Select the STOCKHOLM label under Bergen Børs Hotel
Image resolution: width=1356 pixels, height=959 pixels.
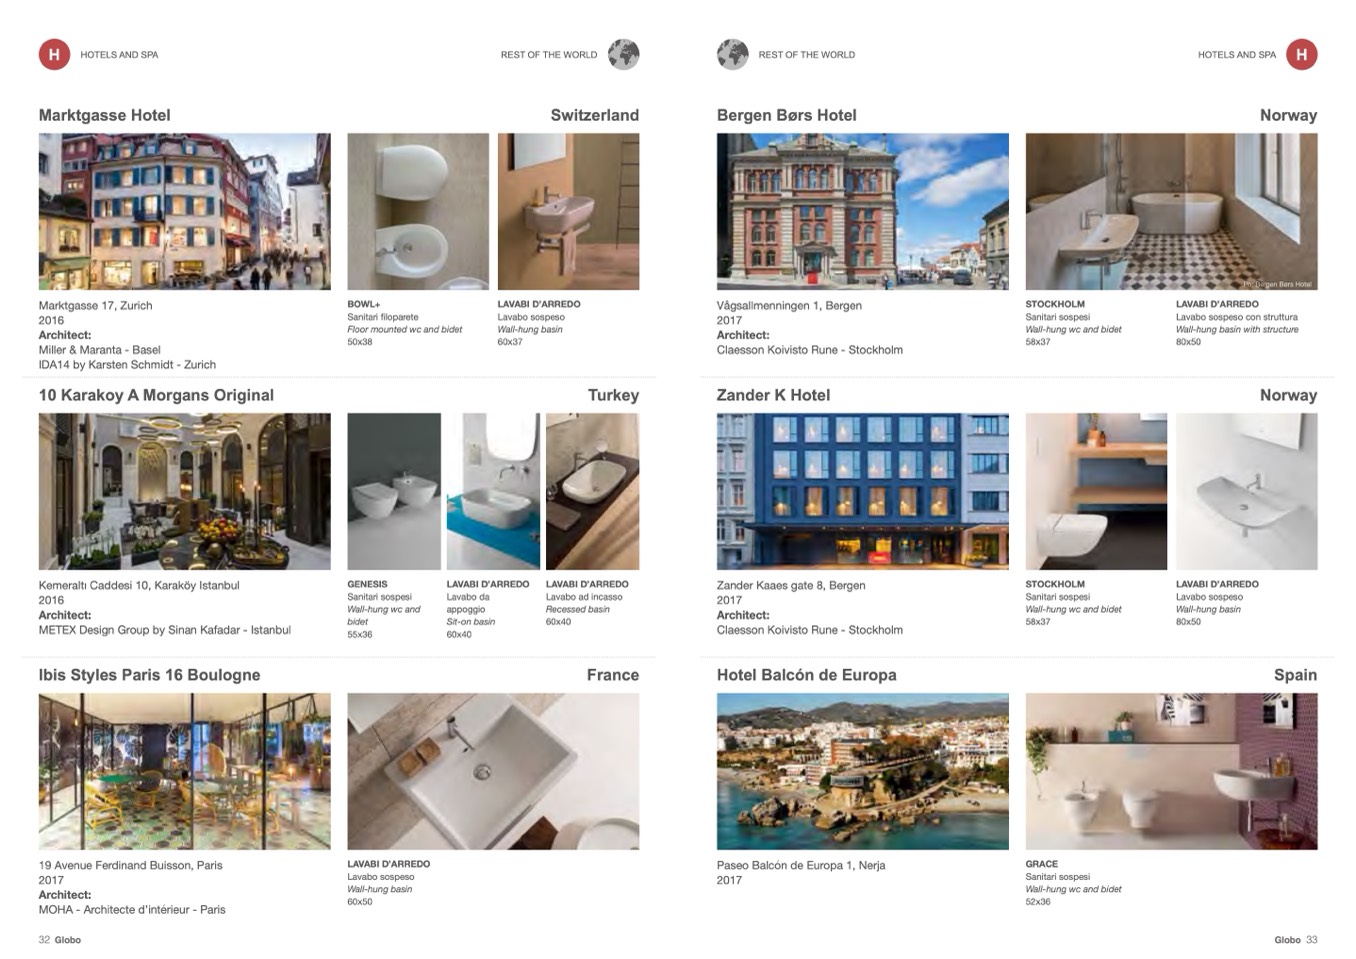coord(1055,304)
